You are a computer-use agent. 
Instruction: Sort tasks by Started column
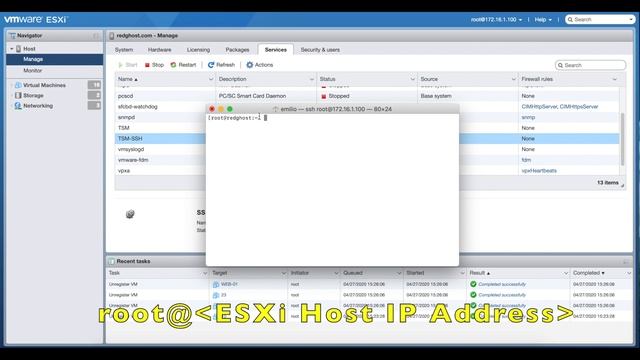415,273
